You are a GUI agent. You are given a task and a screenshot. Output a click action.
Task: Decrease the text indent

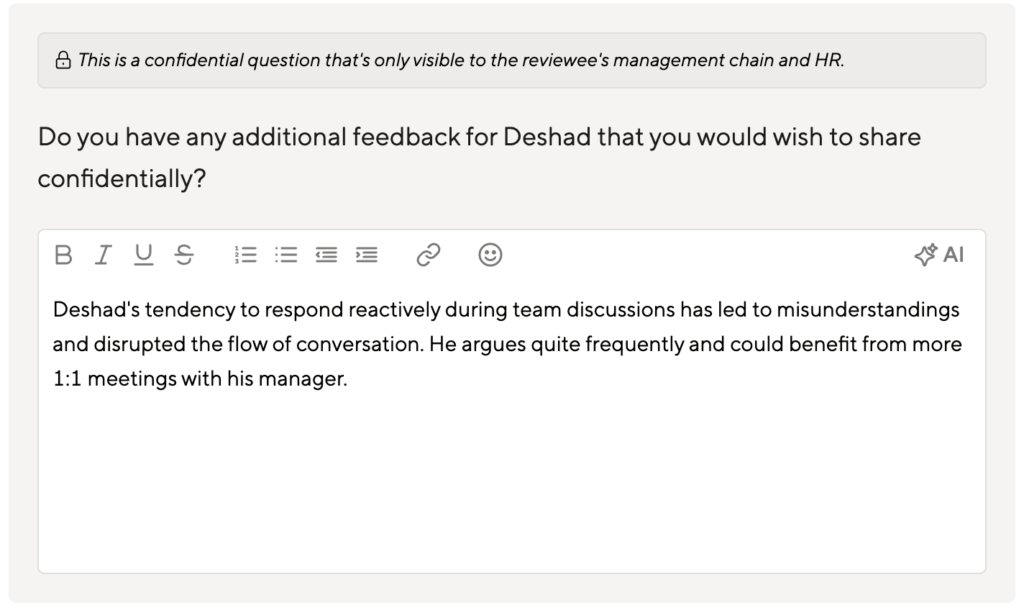327,255
